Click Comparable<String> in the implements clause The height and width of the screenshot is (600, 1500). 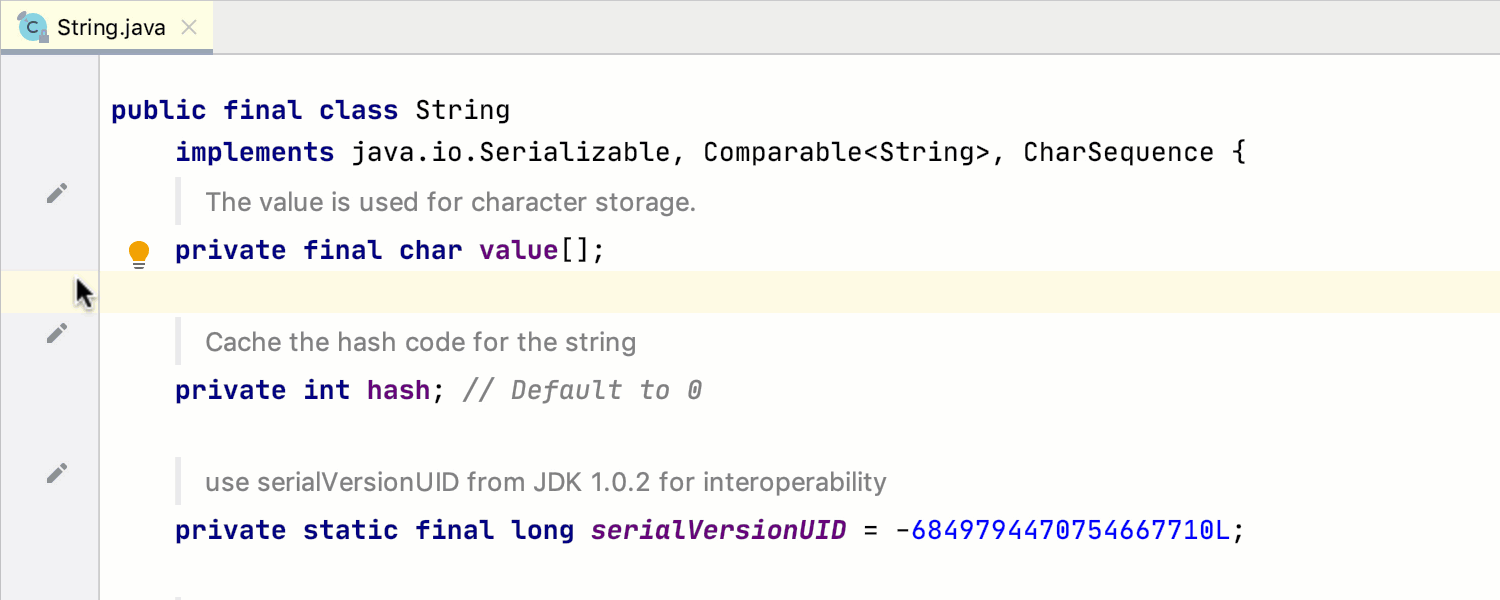click(x=846, y=153)
